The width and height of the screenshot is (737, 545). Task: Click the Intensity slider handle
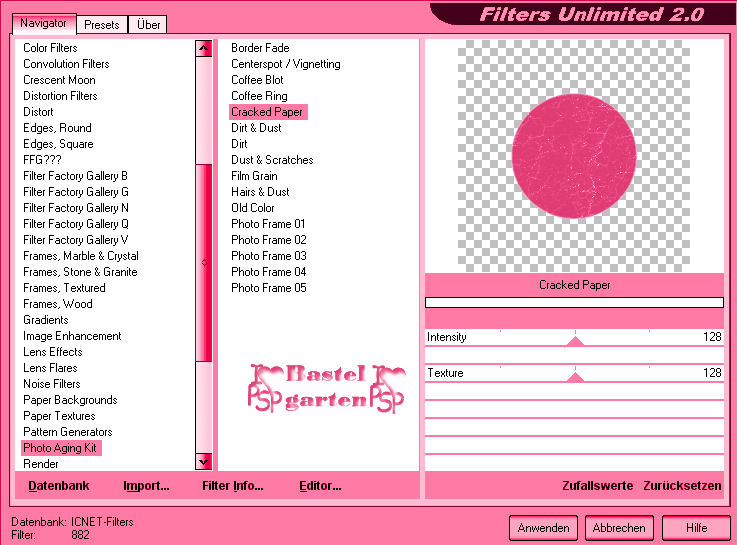pos(574,341)
